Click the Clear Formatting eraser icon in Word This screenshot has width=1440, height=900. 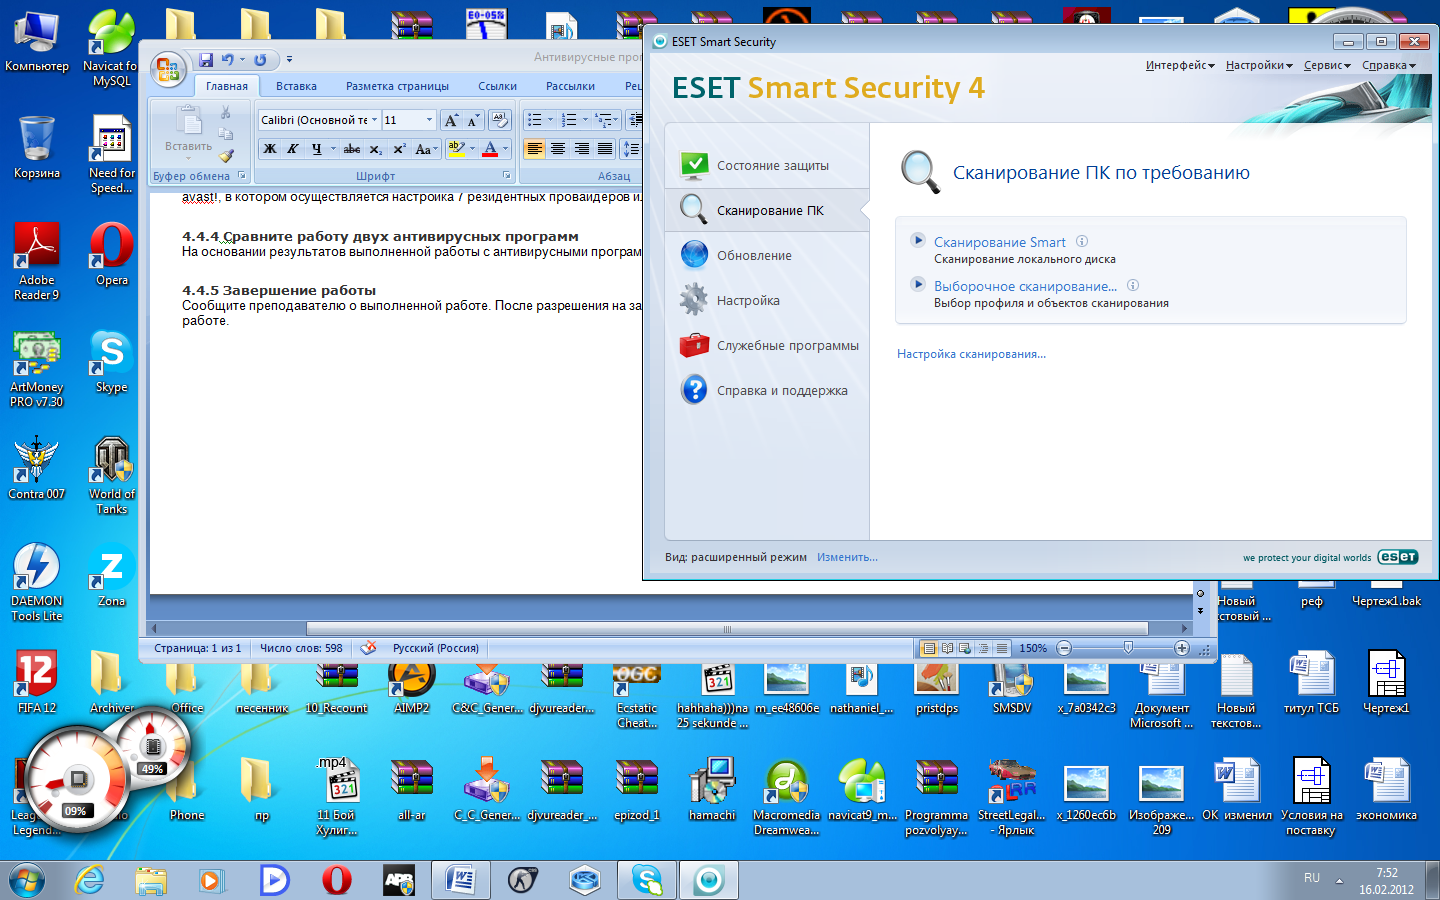point(500,120)
